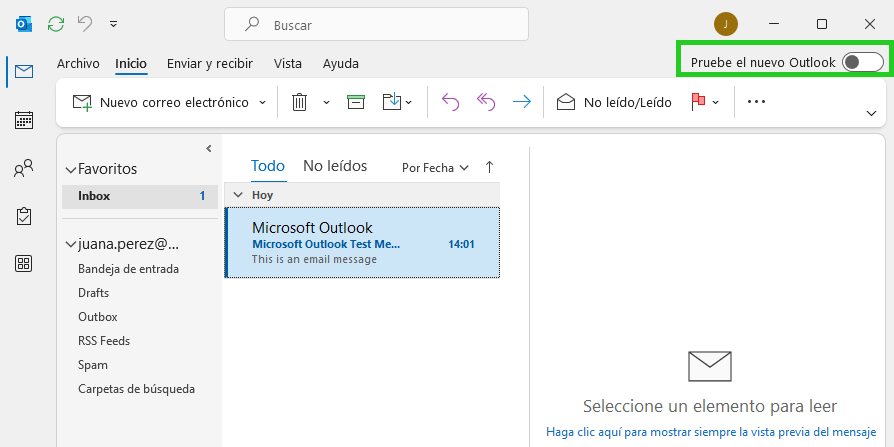
Task: Collapse the Favoritos section
Action: coord(71,169)
